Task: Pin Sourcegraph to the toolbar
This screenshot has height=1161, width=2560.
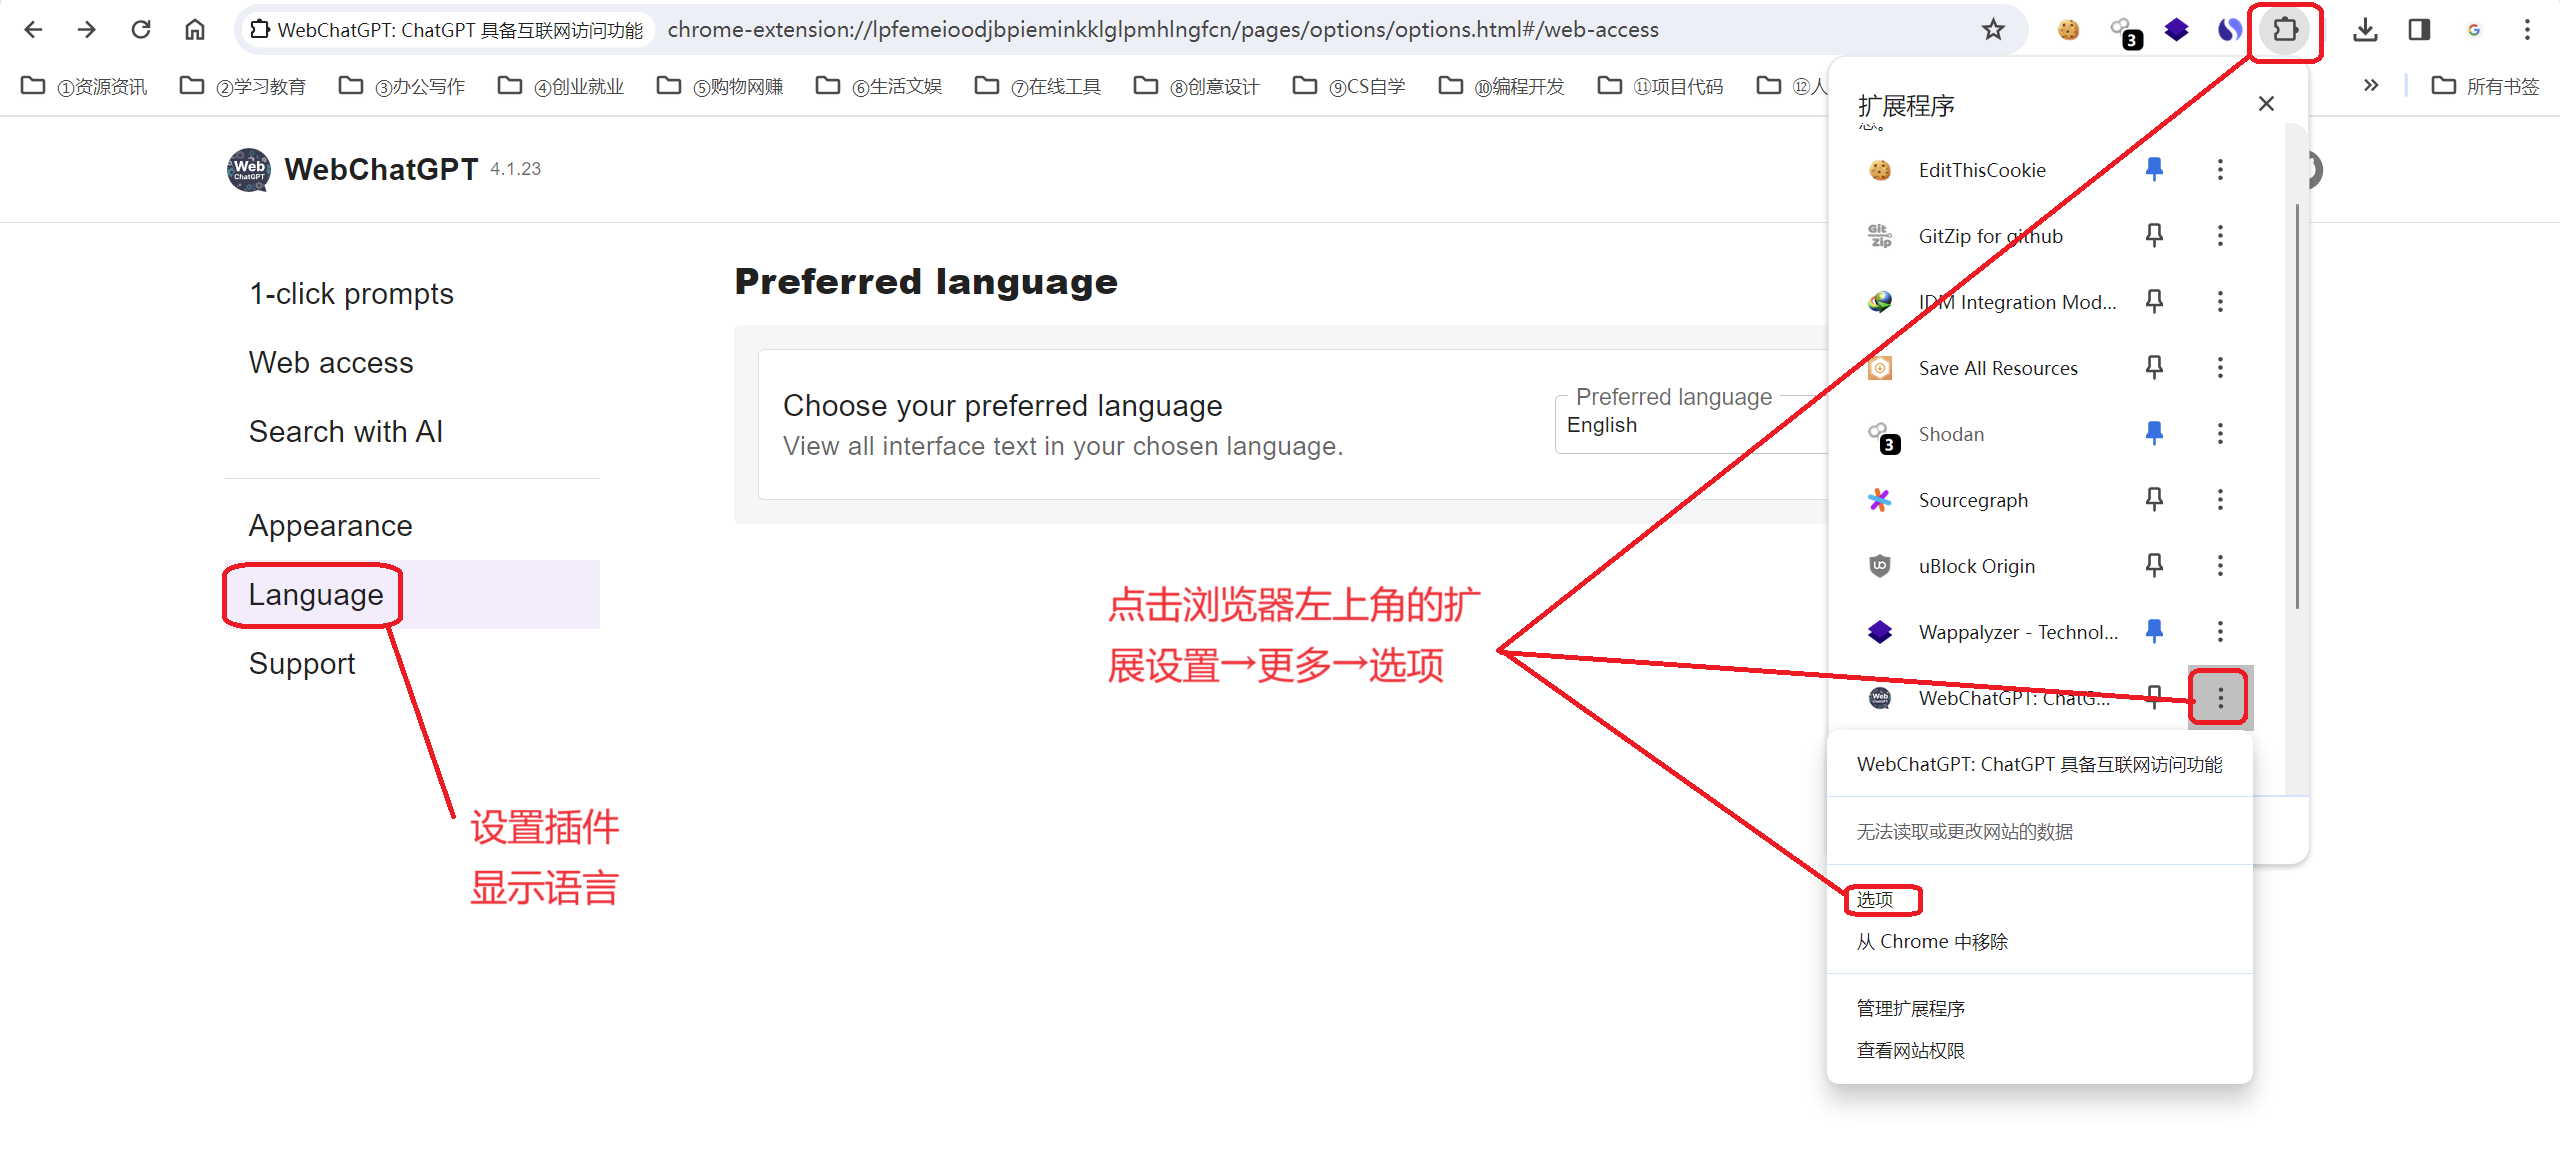Action: pyautogui.click(x=2154, y=499)
